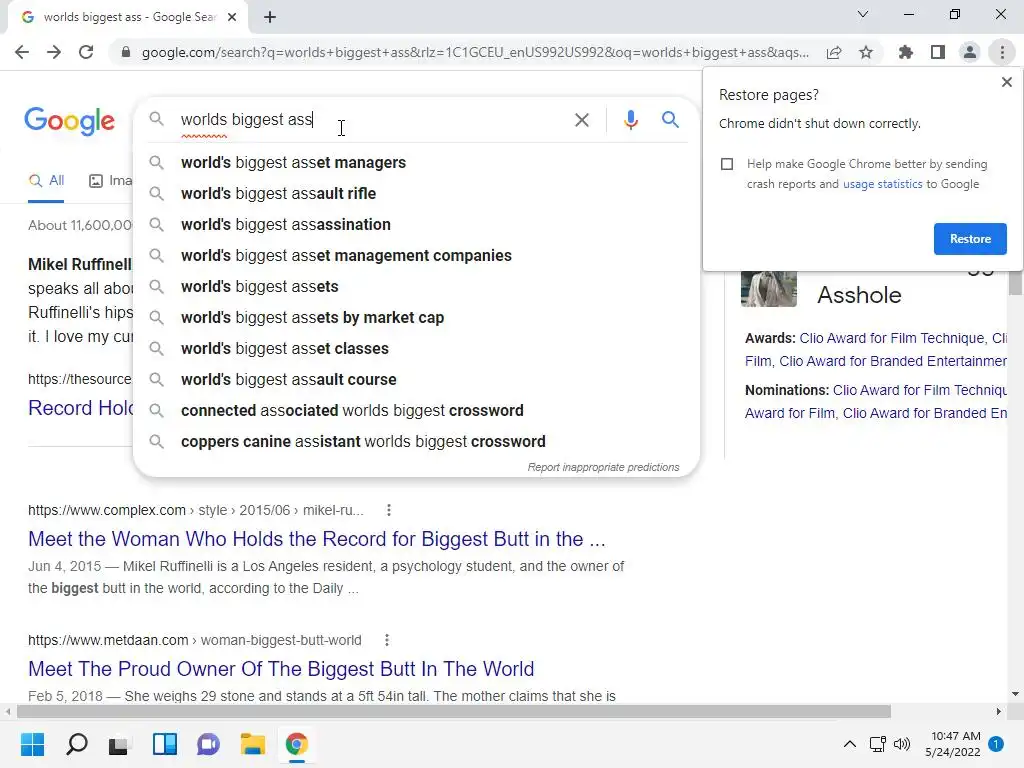Image resolution: width=1024 pixels, height=768 pixels.
Task: Choose suggestion world's biggest asset management companies
Action: click(416, 255)
